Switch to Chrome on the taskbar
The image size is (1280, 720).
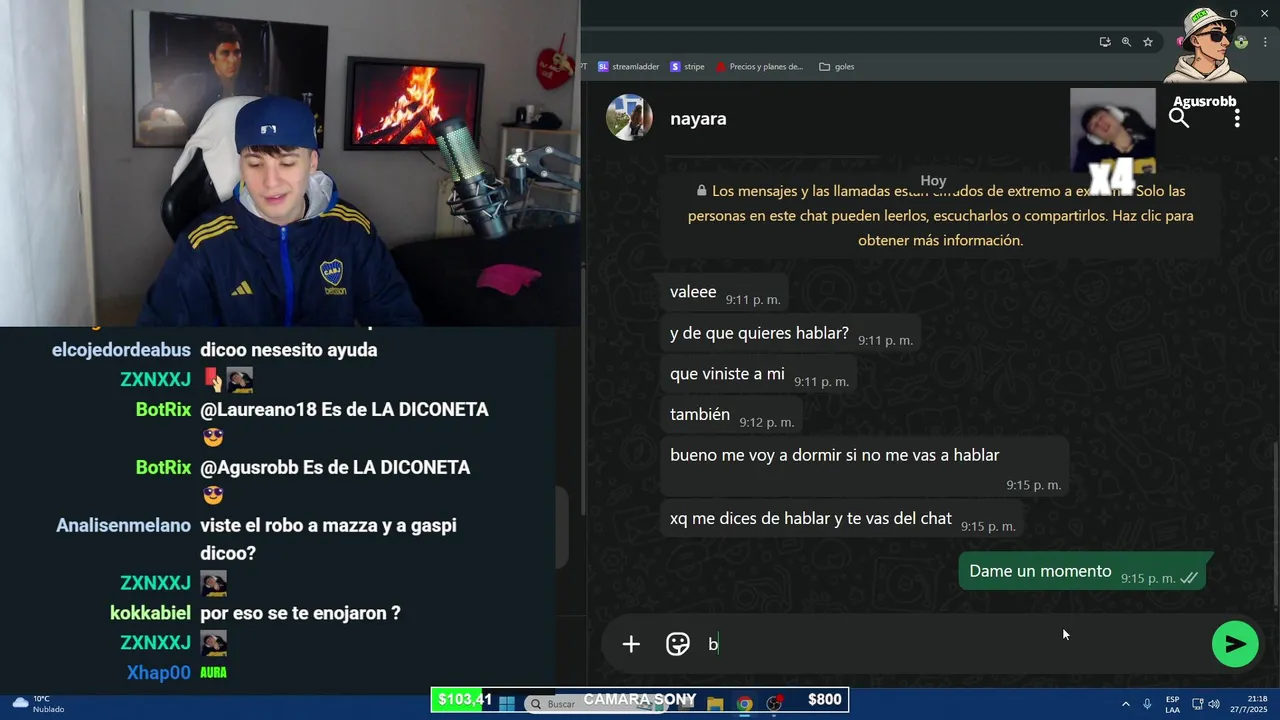(745, 704)
